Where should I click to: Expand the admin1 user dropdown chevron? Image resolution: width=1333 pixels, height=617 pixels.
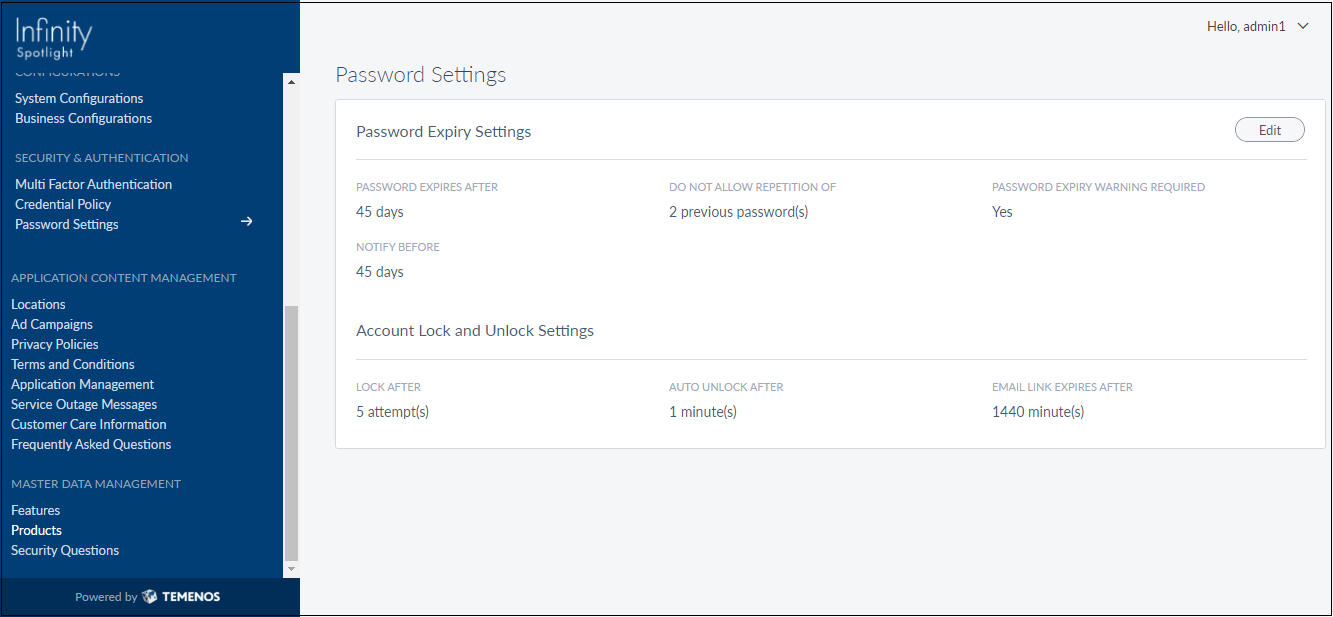[x=1303, y=27]
